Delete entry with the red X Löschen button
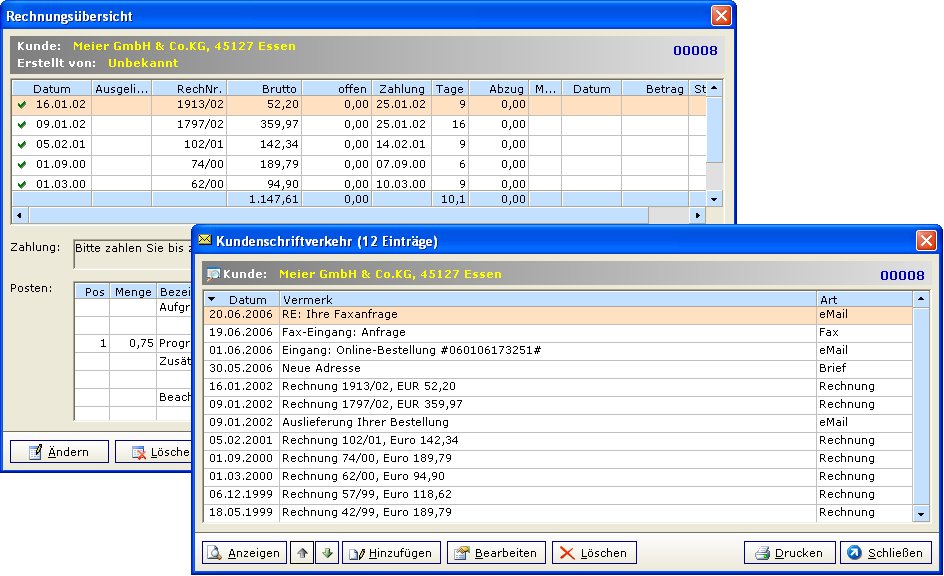Image resolution: width=944 pixels, height=576 pixels. pyautogui.click(x=594, y=553)
